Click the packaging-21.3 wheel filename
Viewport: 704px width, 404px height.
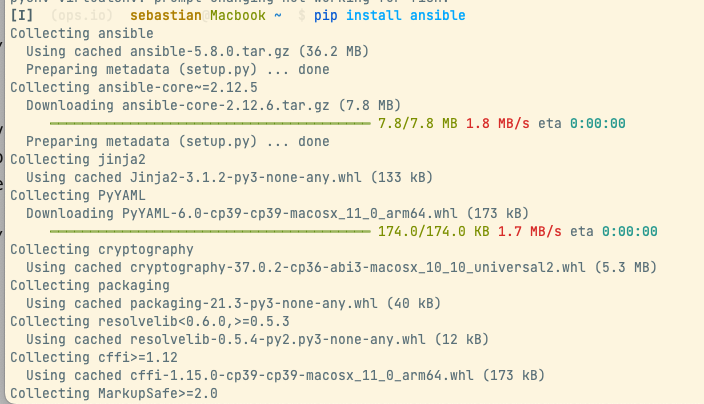237,303
